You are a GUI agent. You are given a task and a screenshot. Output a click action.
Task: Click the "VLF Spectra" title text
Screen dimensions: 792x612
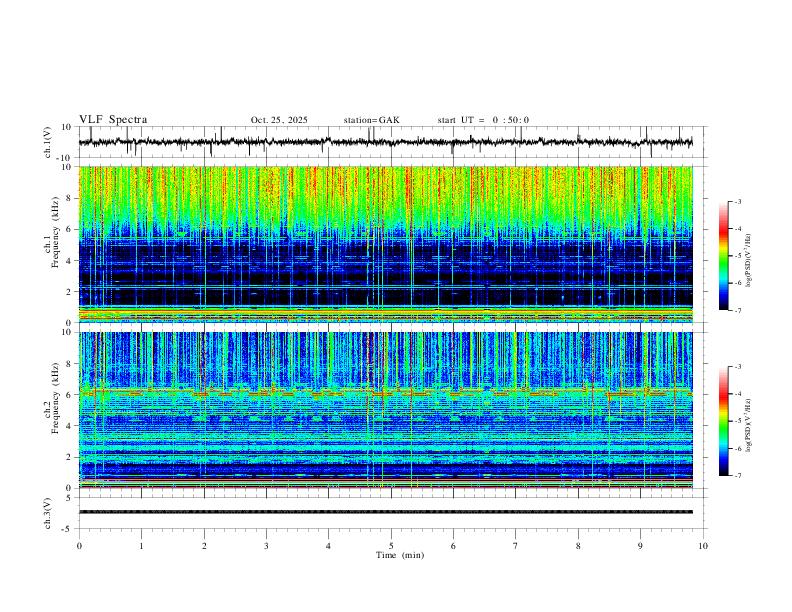113,120
